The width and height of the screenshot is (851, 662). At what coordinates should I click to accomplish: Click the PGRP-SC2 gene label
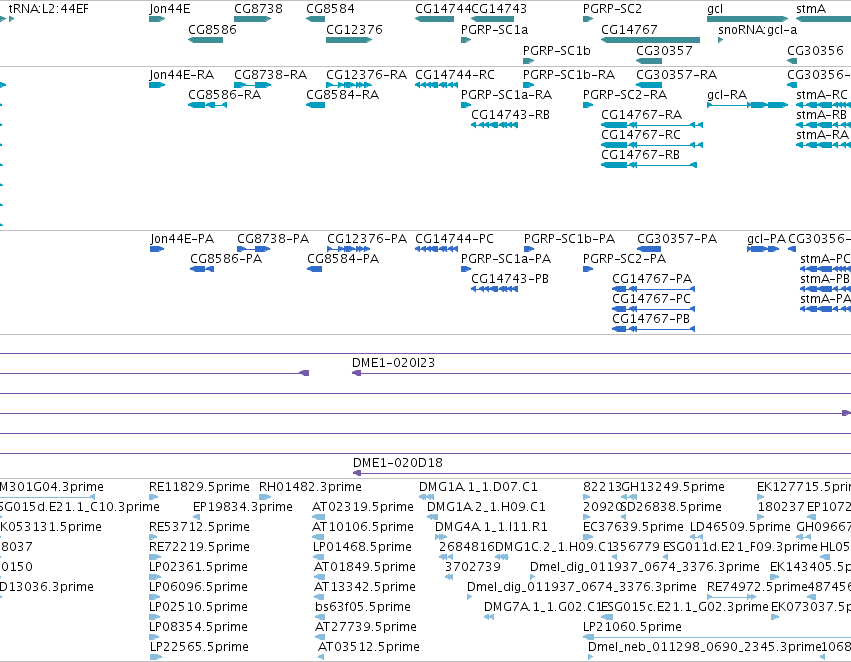click(612, 9)
